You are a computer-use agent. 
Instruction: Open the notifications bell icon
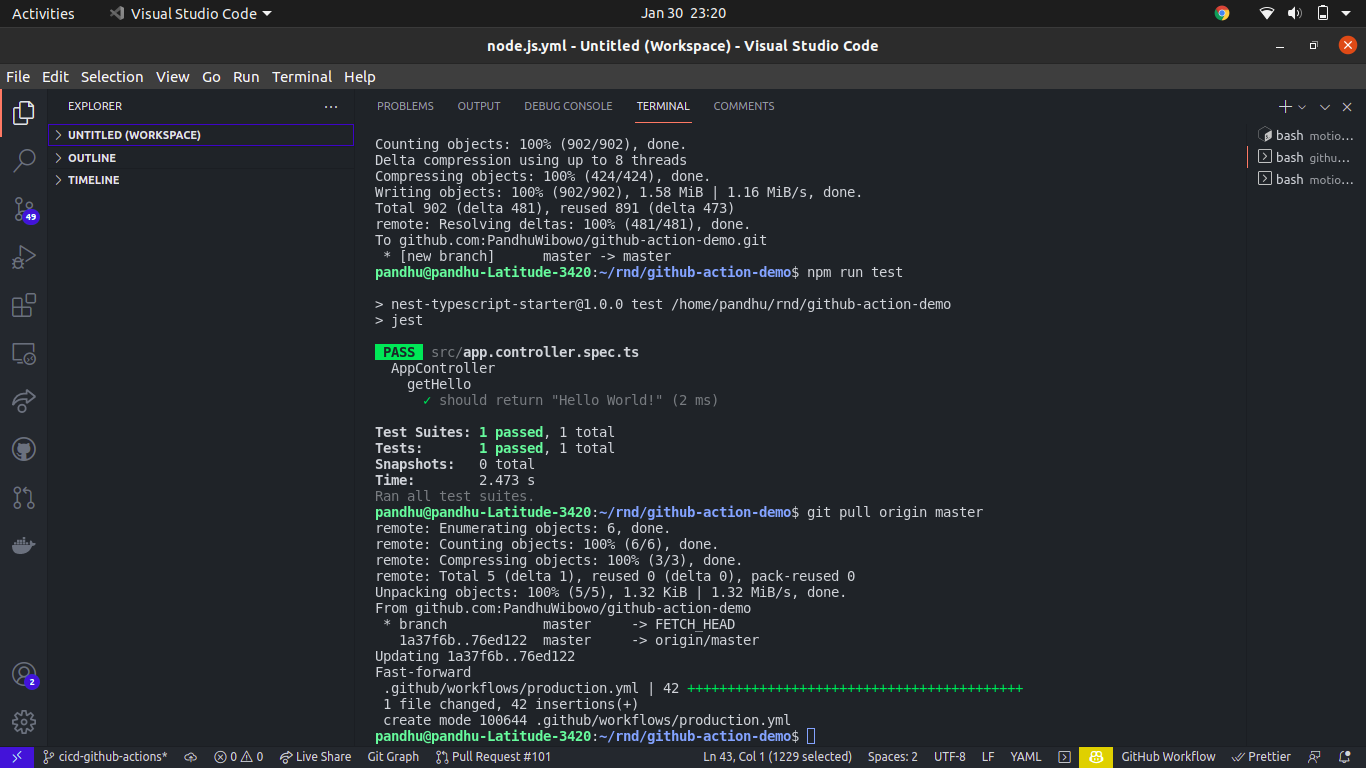[1345, 757]
